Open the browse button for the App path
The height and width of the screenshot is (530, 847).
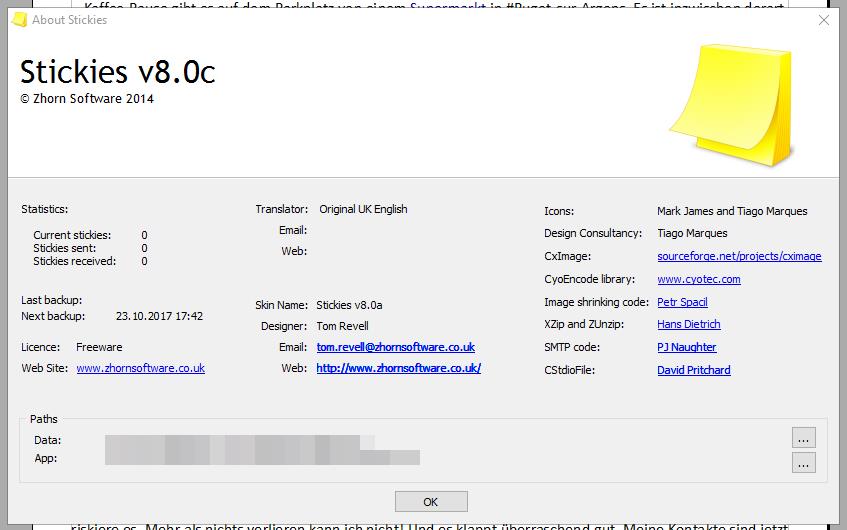803,463
